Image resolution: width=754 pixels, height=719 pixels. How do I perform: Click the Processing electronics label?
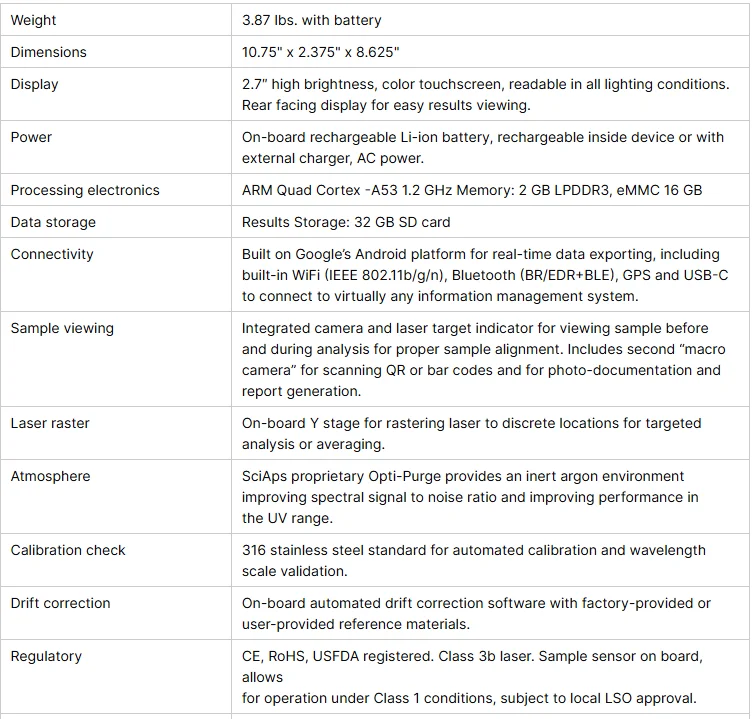[85, 190]
